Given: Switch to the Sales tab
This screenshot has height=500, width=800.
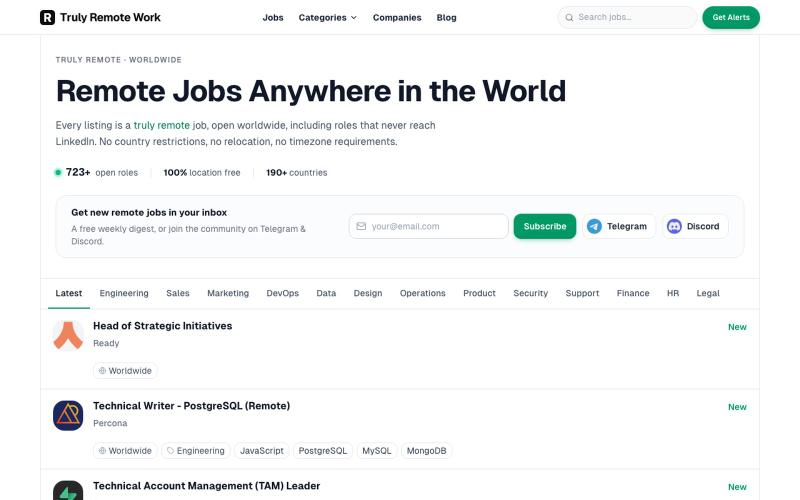Looking at the screenshot, I should pyautogui.click(x=178, y=293).
